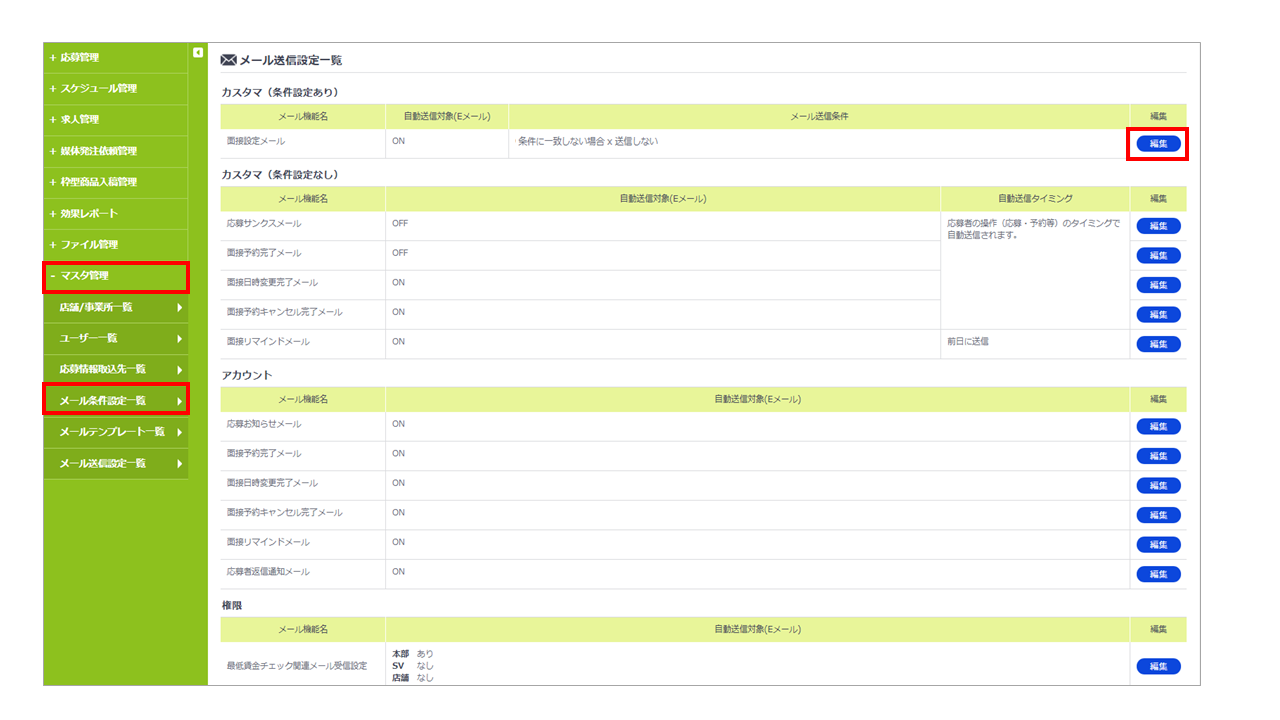
Task: Edit 最低賃金チェック関連メール受信設定 row
Action: [x=1158, y=666]
